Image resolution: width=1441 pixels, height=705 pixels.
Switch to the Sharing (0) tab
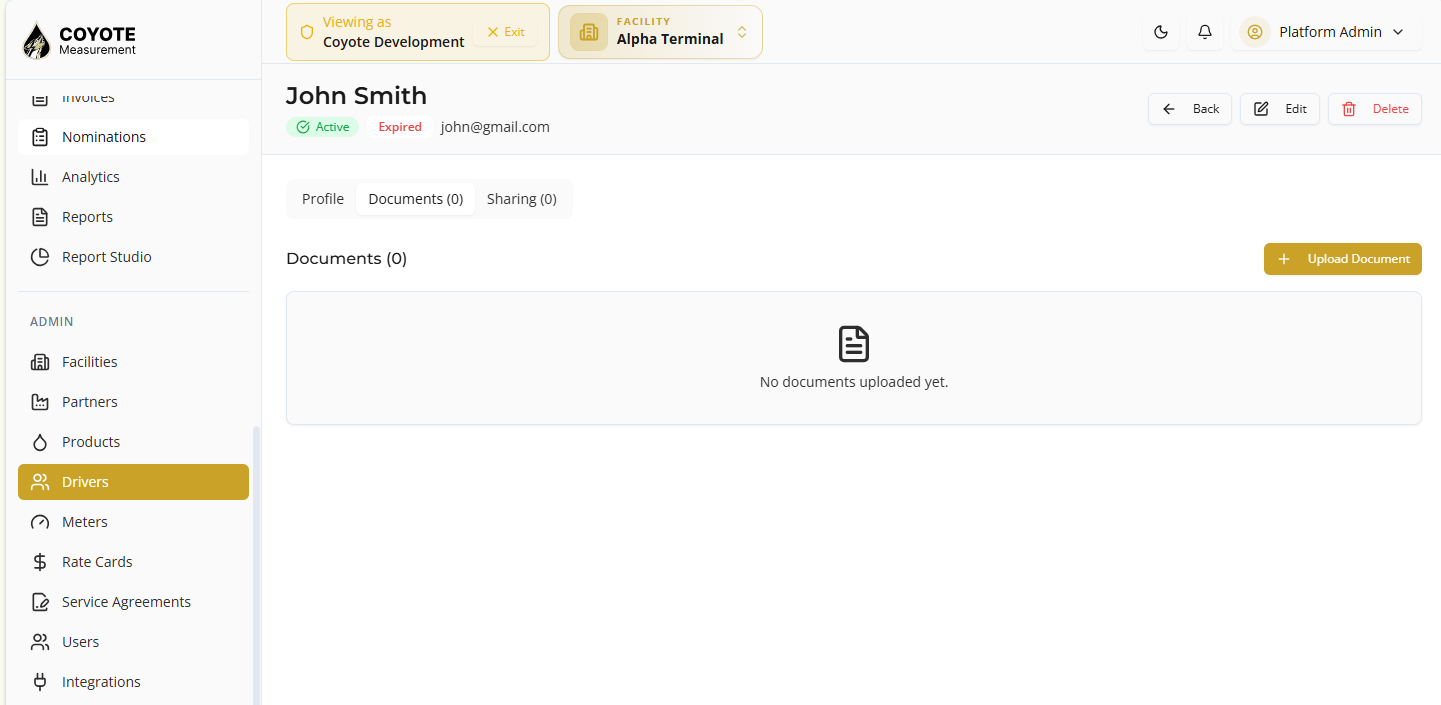pyautogui.click(x=522, y=199)
